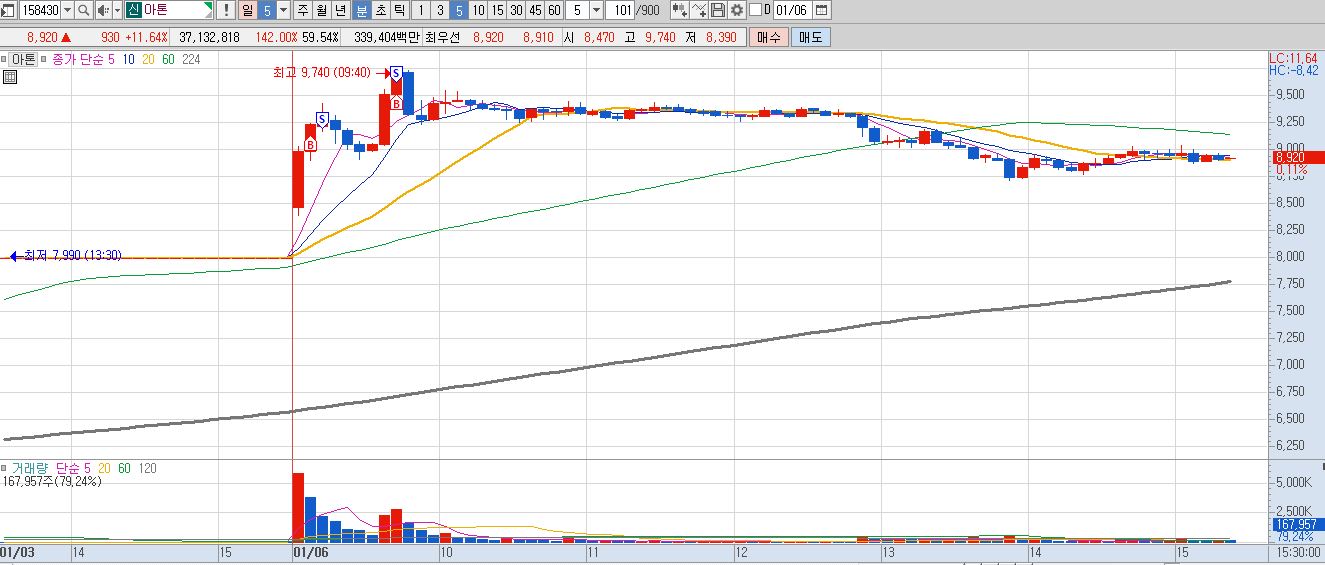Click the S sell marker at 09:40 high
The width and height of the screenshot is (1325, 565).
point(397,73)
